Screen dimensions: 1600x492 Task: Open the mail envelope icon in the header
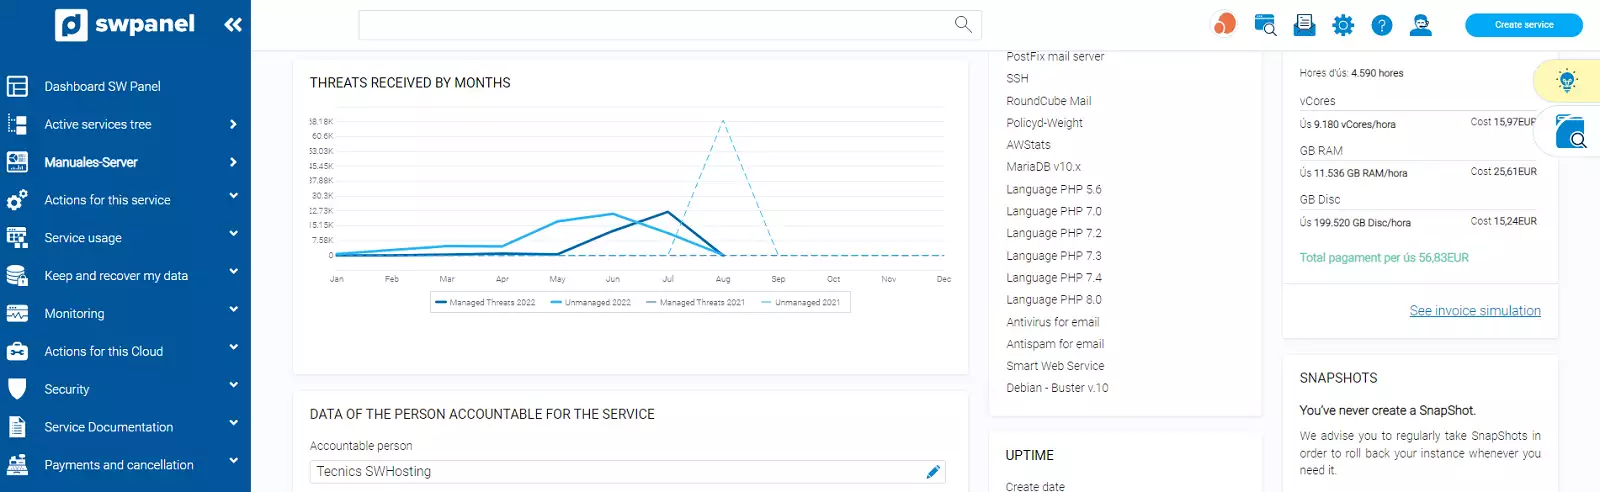1304,25
